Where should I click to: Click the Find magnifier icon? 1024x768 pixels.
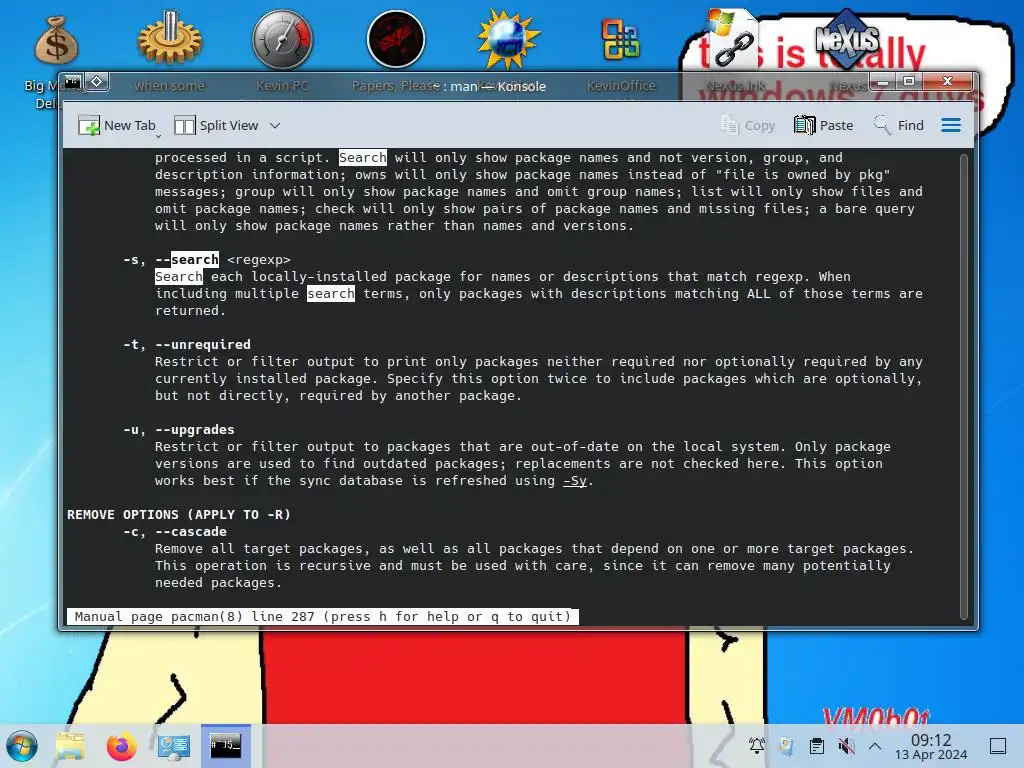pos(882,125)
